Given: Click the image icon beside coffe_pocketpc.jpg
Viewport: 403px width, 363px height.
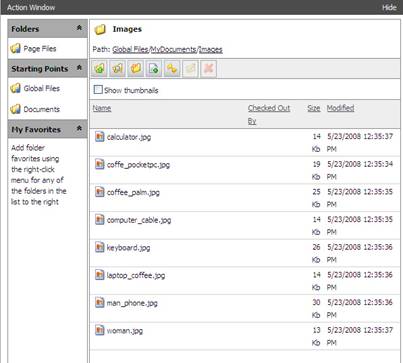Looking at the screenshot, I should click(x=99, y=164).
